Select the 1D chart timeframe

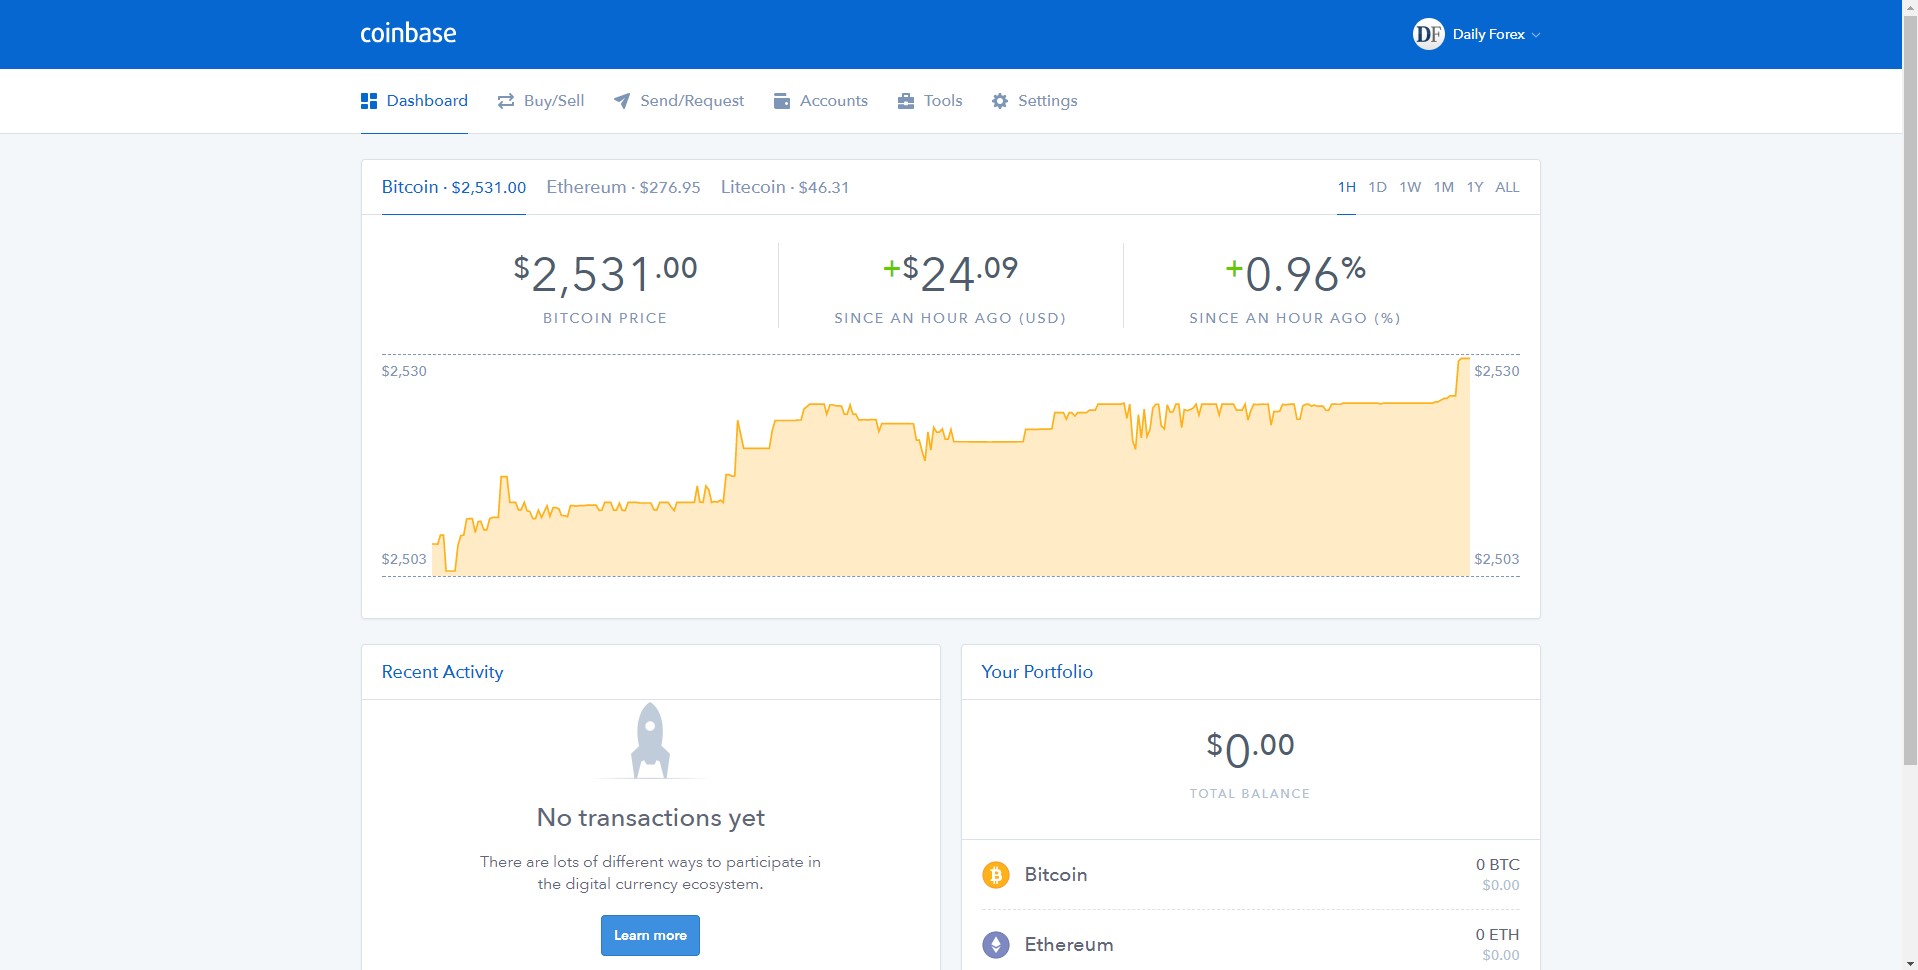coord(1378,187)
